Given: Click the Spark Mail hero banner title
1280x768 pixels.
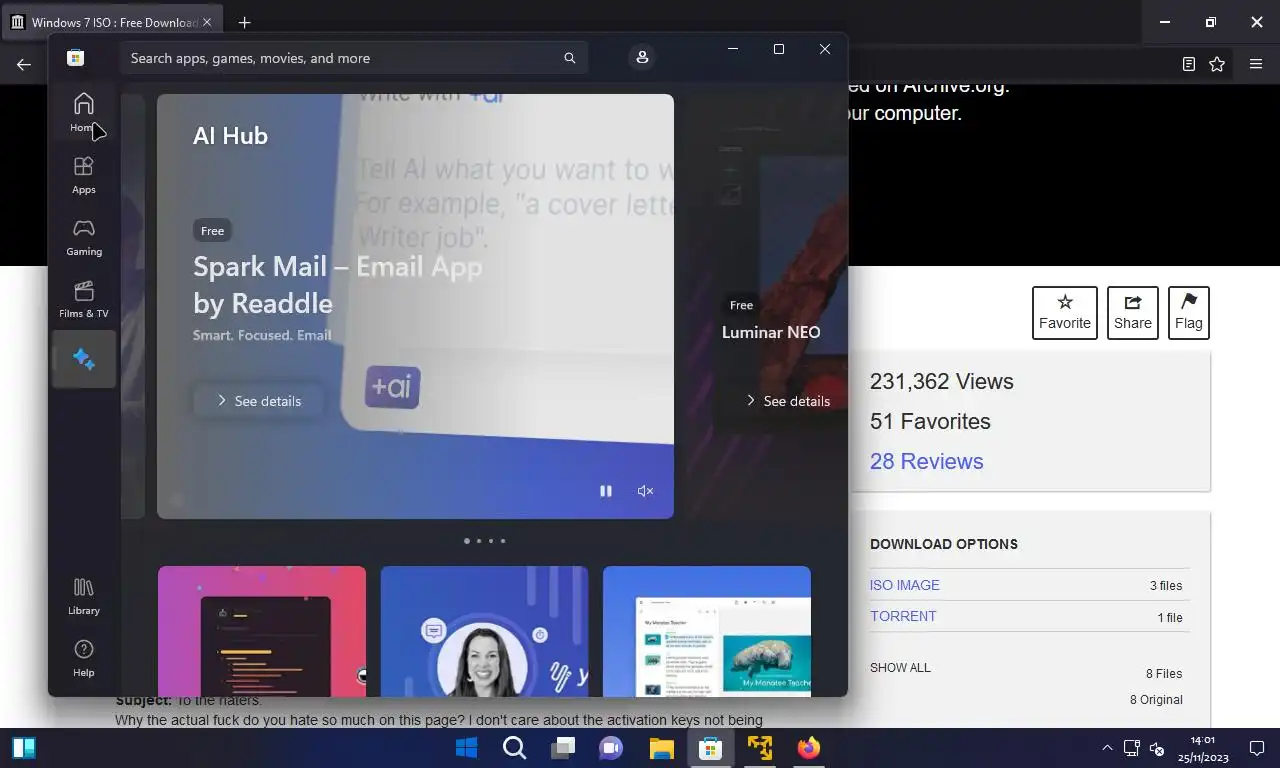Looking at the screenshot, I should coord(338,284).
